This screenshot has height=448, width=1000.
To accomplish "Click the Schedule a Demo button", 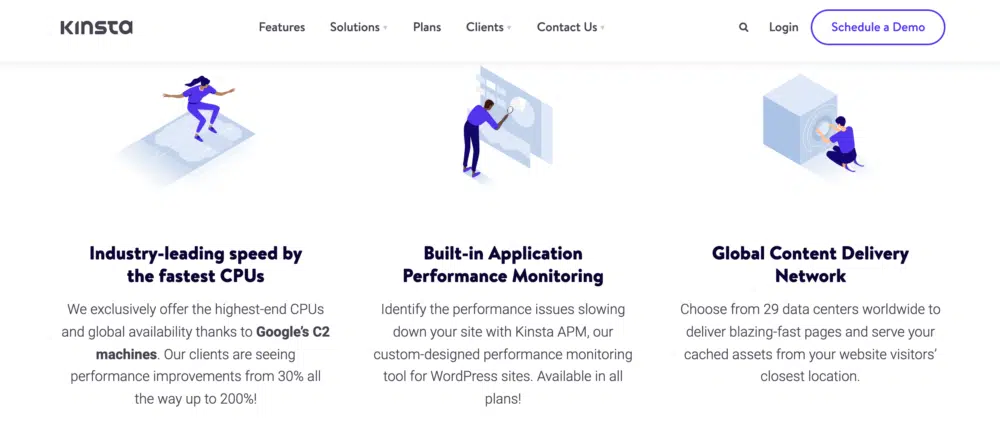I will (x=877, y=27).
